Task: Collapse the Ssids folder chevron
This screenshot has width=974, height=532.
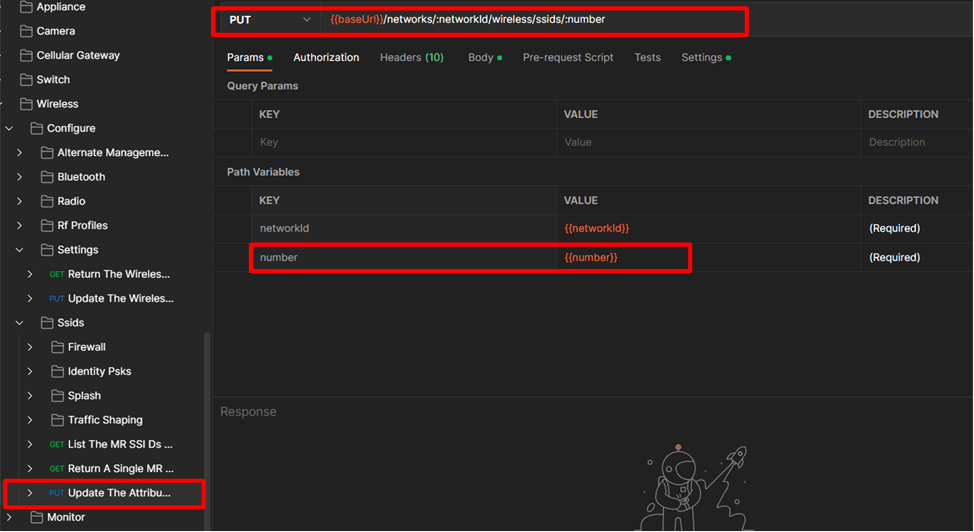Action: point(19,323)
